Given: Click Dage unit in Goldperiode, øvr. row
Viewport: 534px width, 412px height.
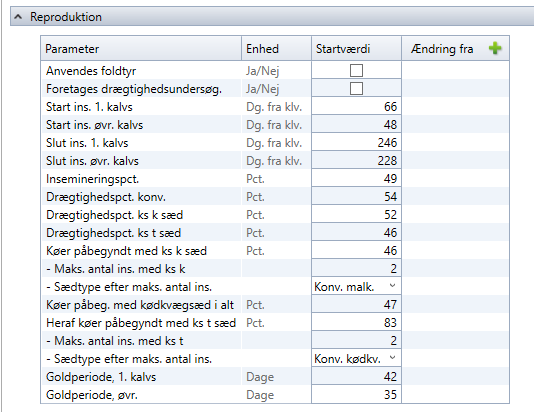Looking at the screenshot, I should click(x=260, y=395).
